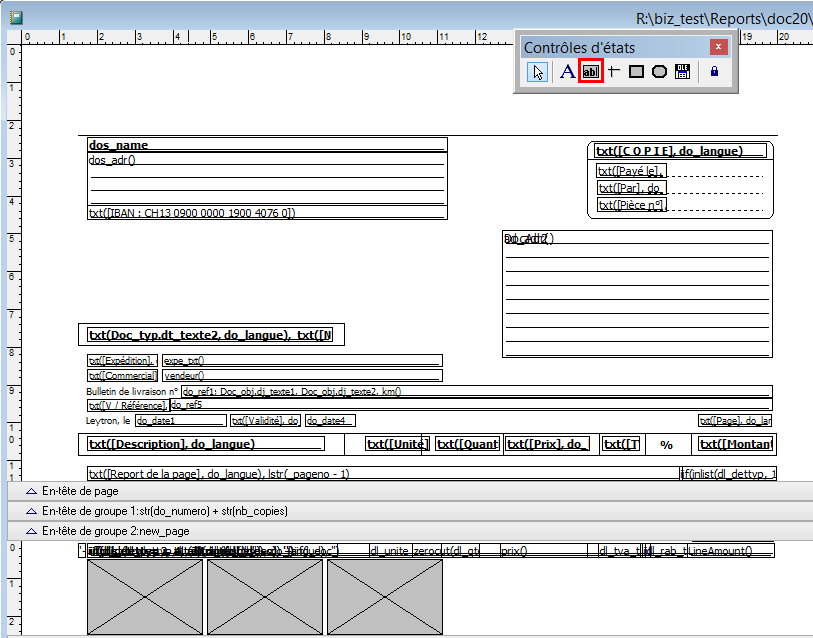Select the txt([Validité], do field

[265, 421]
